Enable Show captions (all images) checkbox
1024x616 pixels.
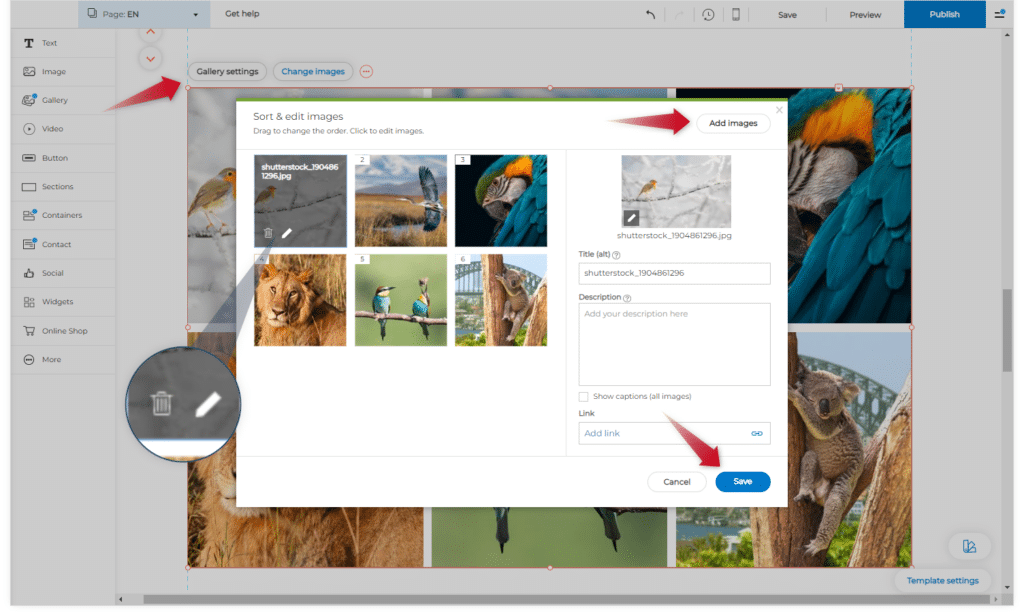click(584, 397)
